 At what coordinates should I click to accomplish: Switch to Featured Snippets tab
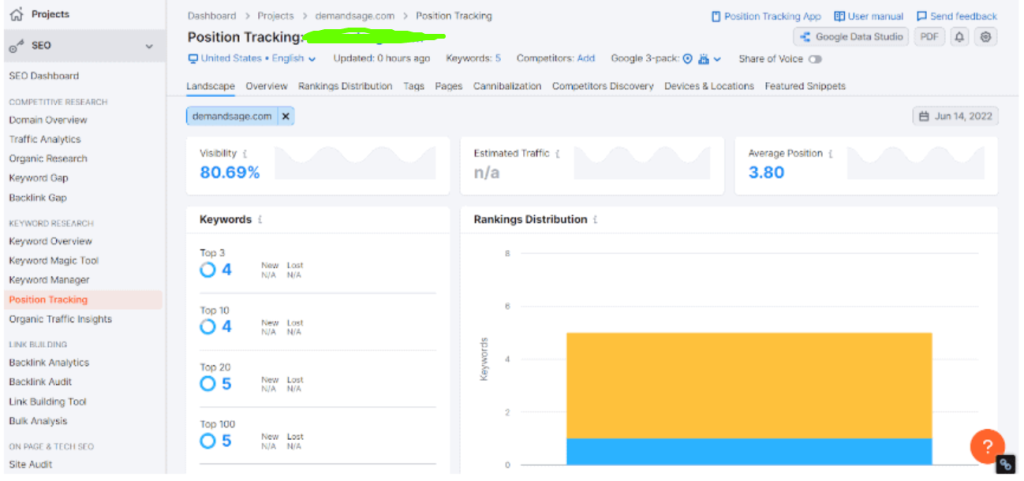(x=805, y=86)
